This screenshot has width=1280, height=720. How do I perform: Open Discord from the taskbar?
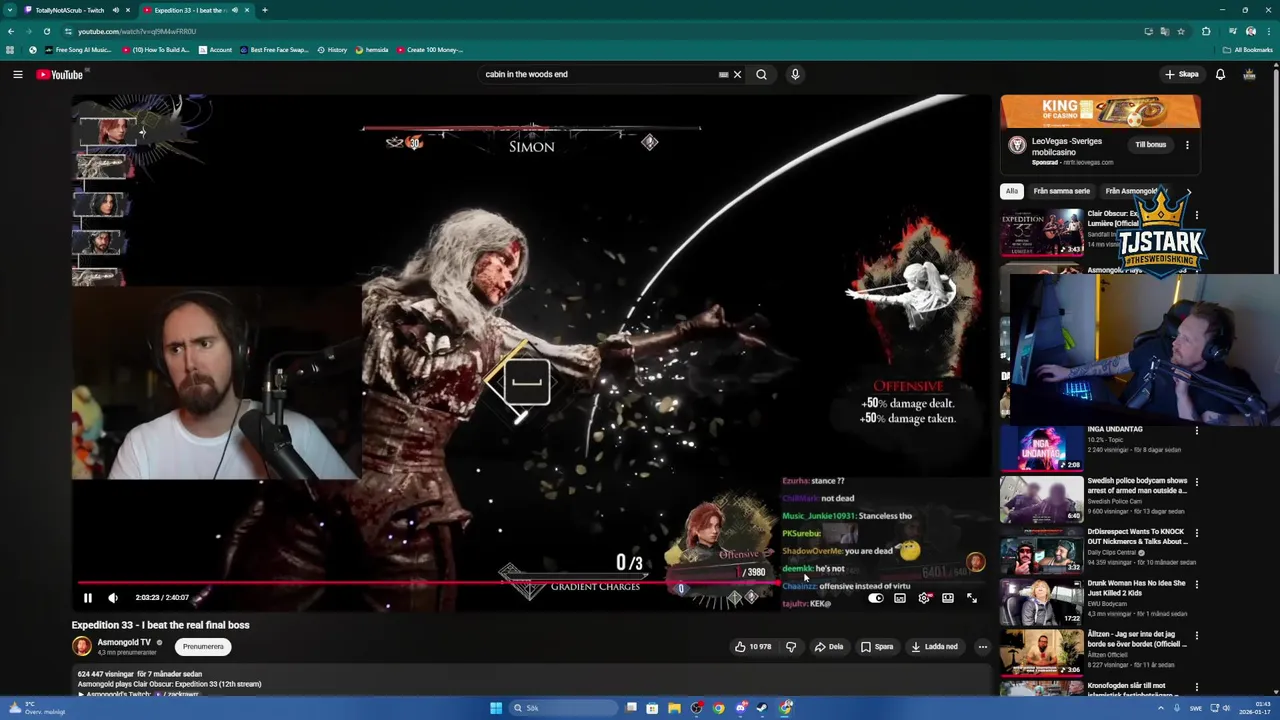pyautogui.click(x=740, y=708)
